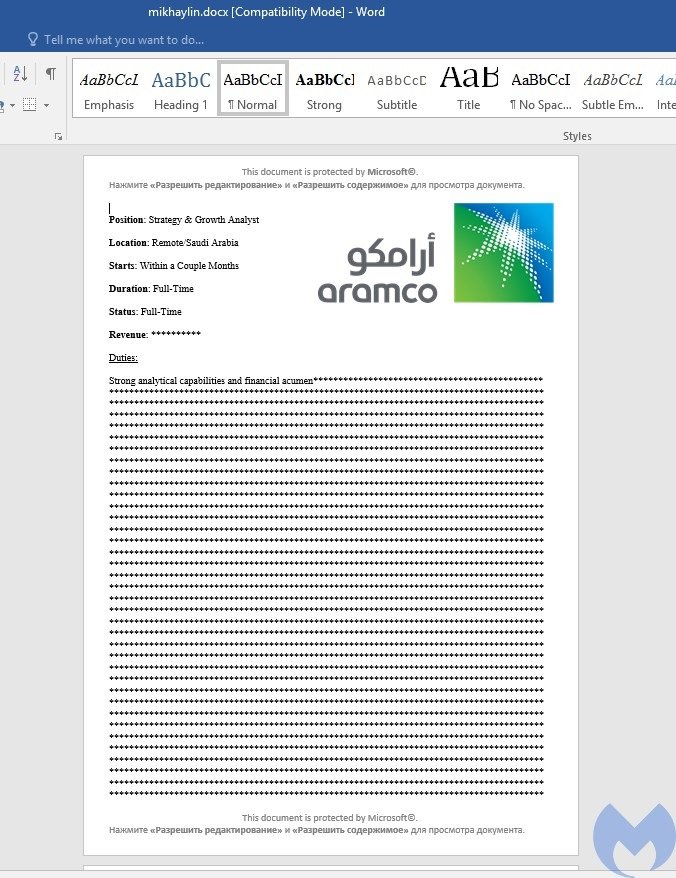Apply the Emphasis style
The width and height of the screenshot is (676, 878).
click(109, 89)
